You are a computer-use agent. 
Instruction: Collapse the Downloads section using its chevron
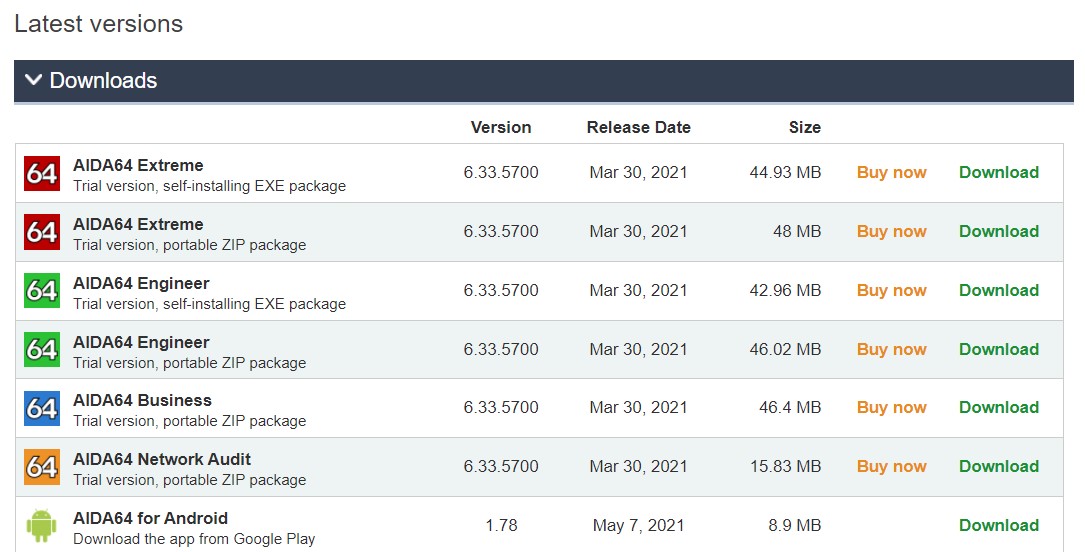(34, 80)
